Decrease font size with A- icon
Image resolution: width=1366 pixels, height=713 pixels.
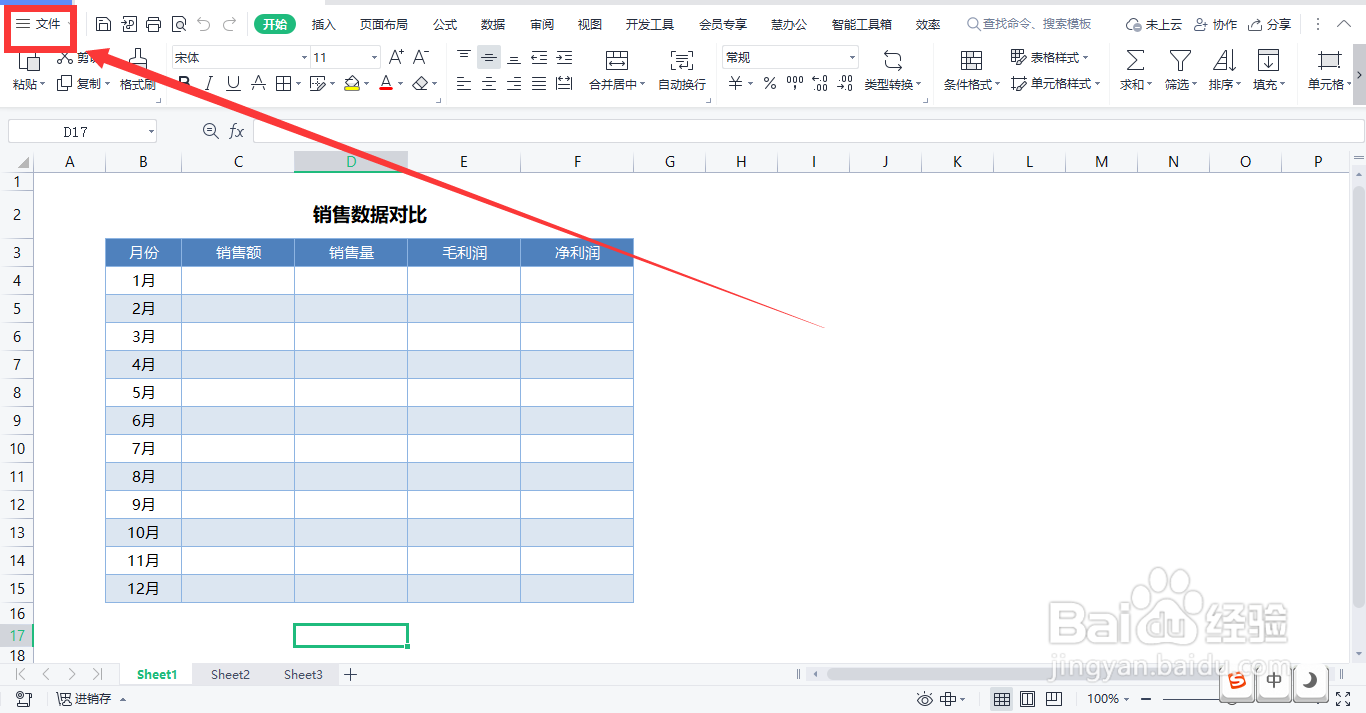point(421,57)
